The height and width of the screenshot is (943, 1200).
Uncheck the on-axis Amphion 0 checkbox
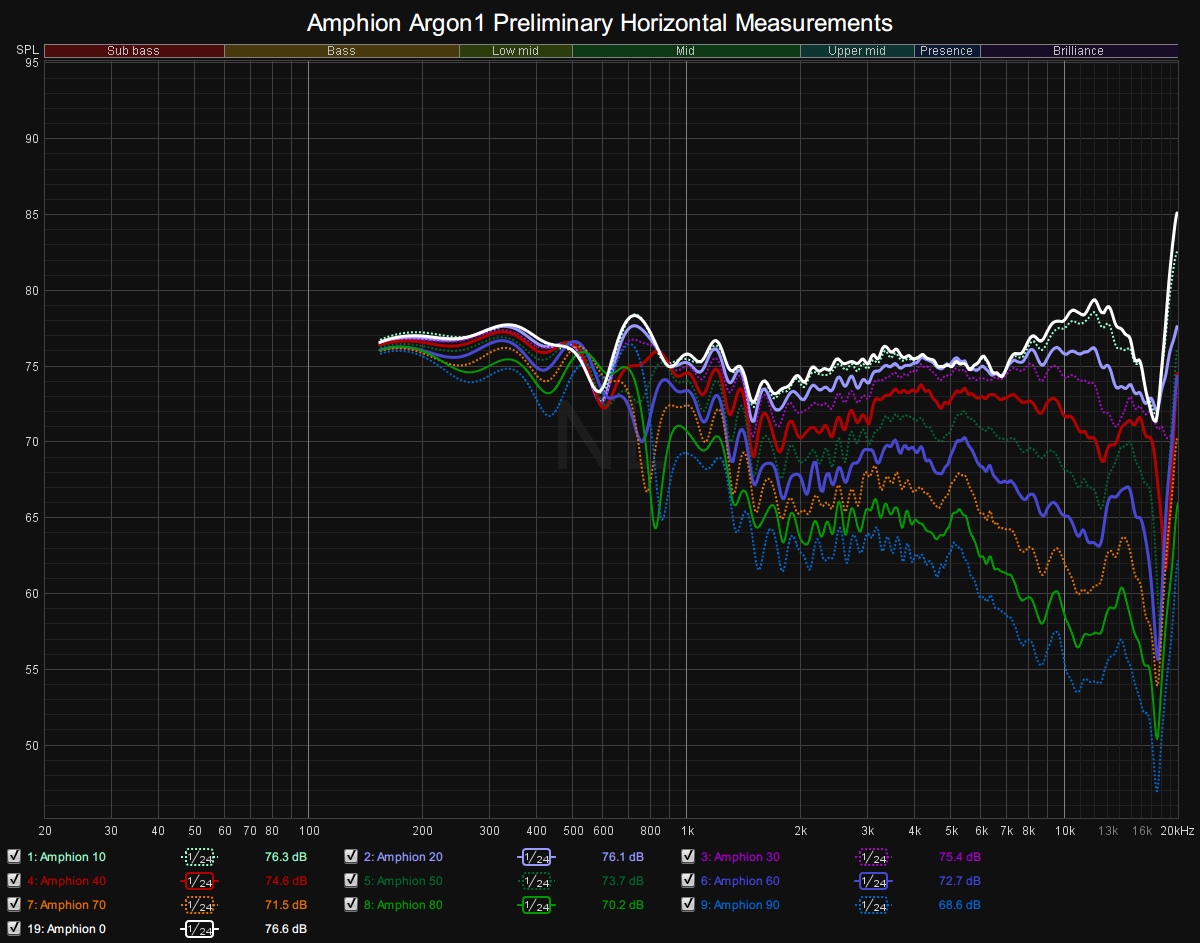point(14,928)
